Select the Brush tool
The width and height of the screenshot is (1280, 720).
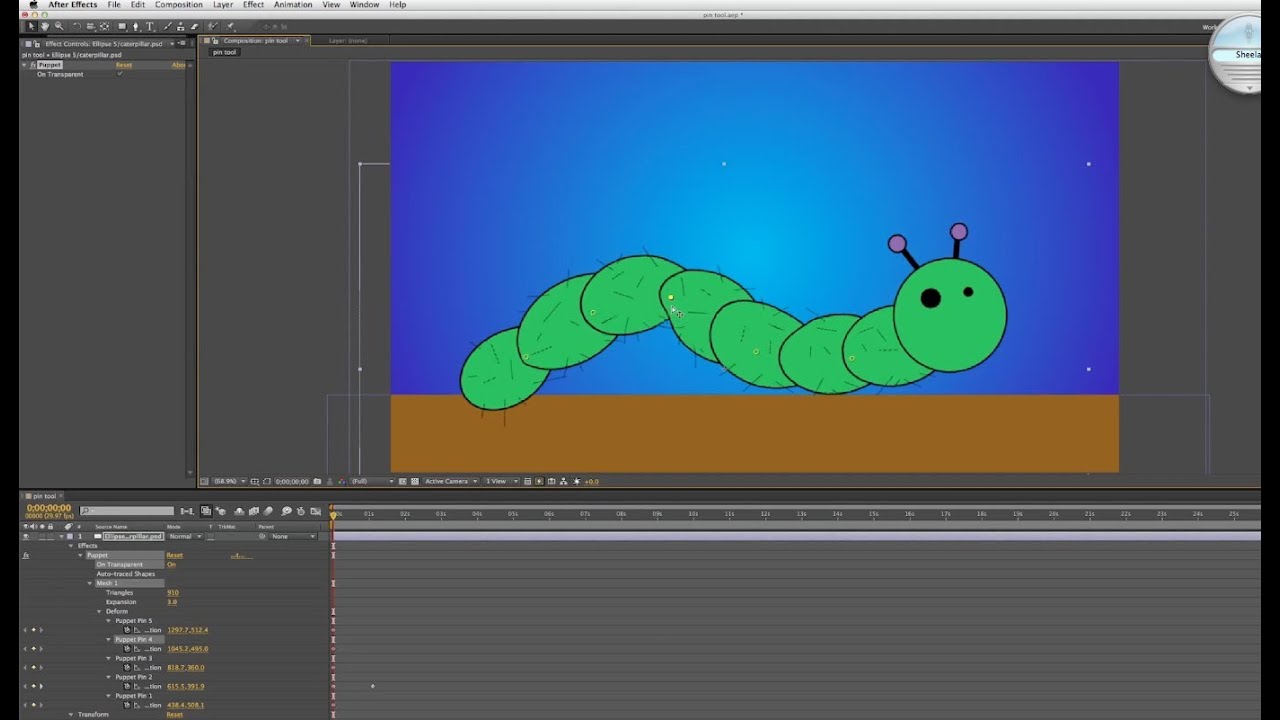pos(168,27)
